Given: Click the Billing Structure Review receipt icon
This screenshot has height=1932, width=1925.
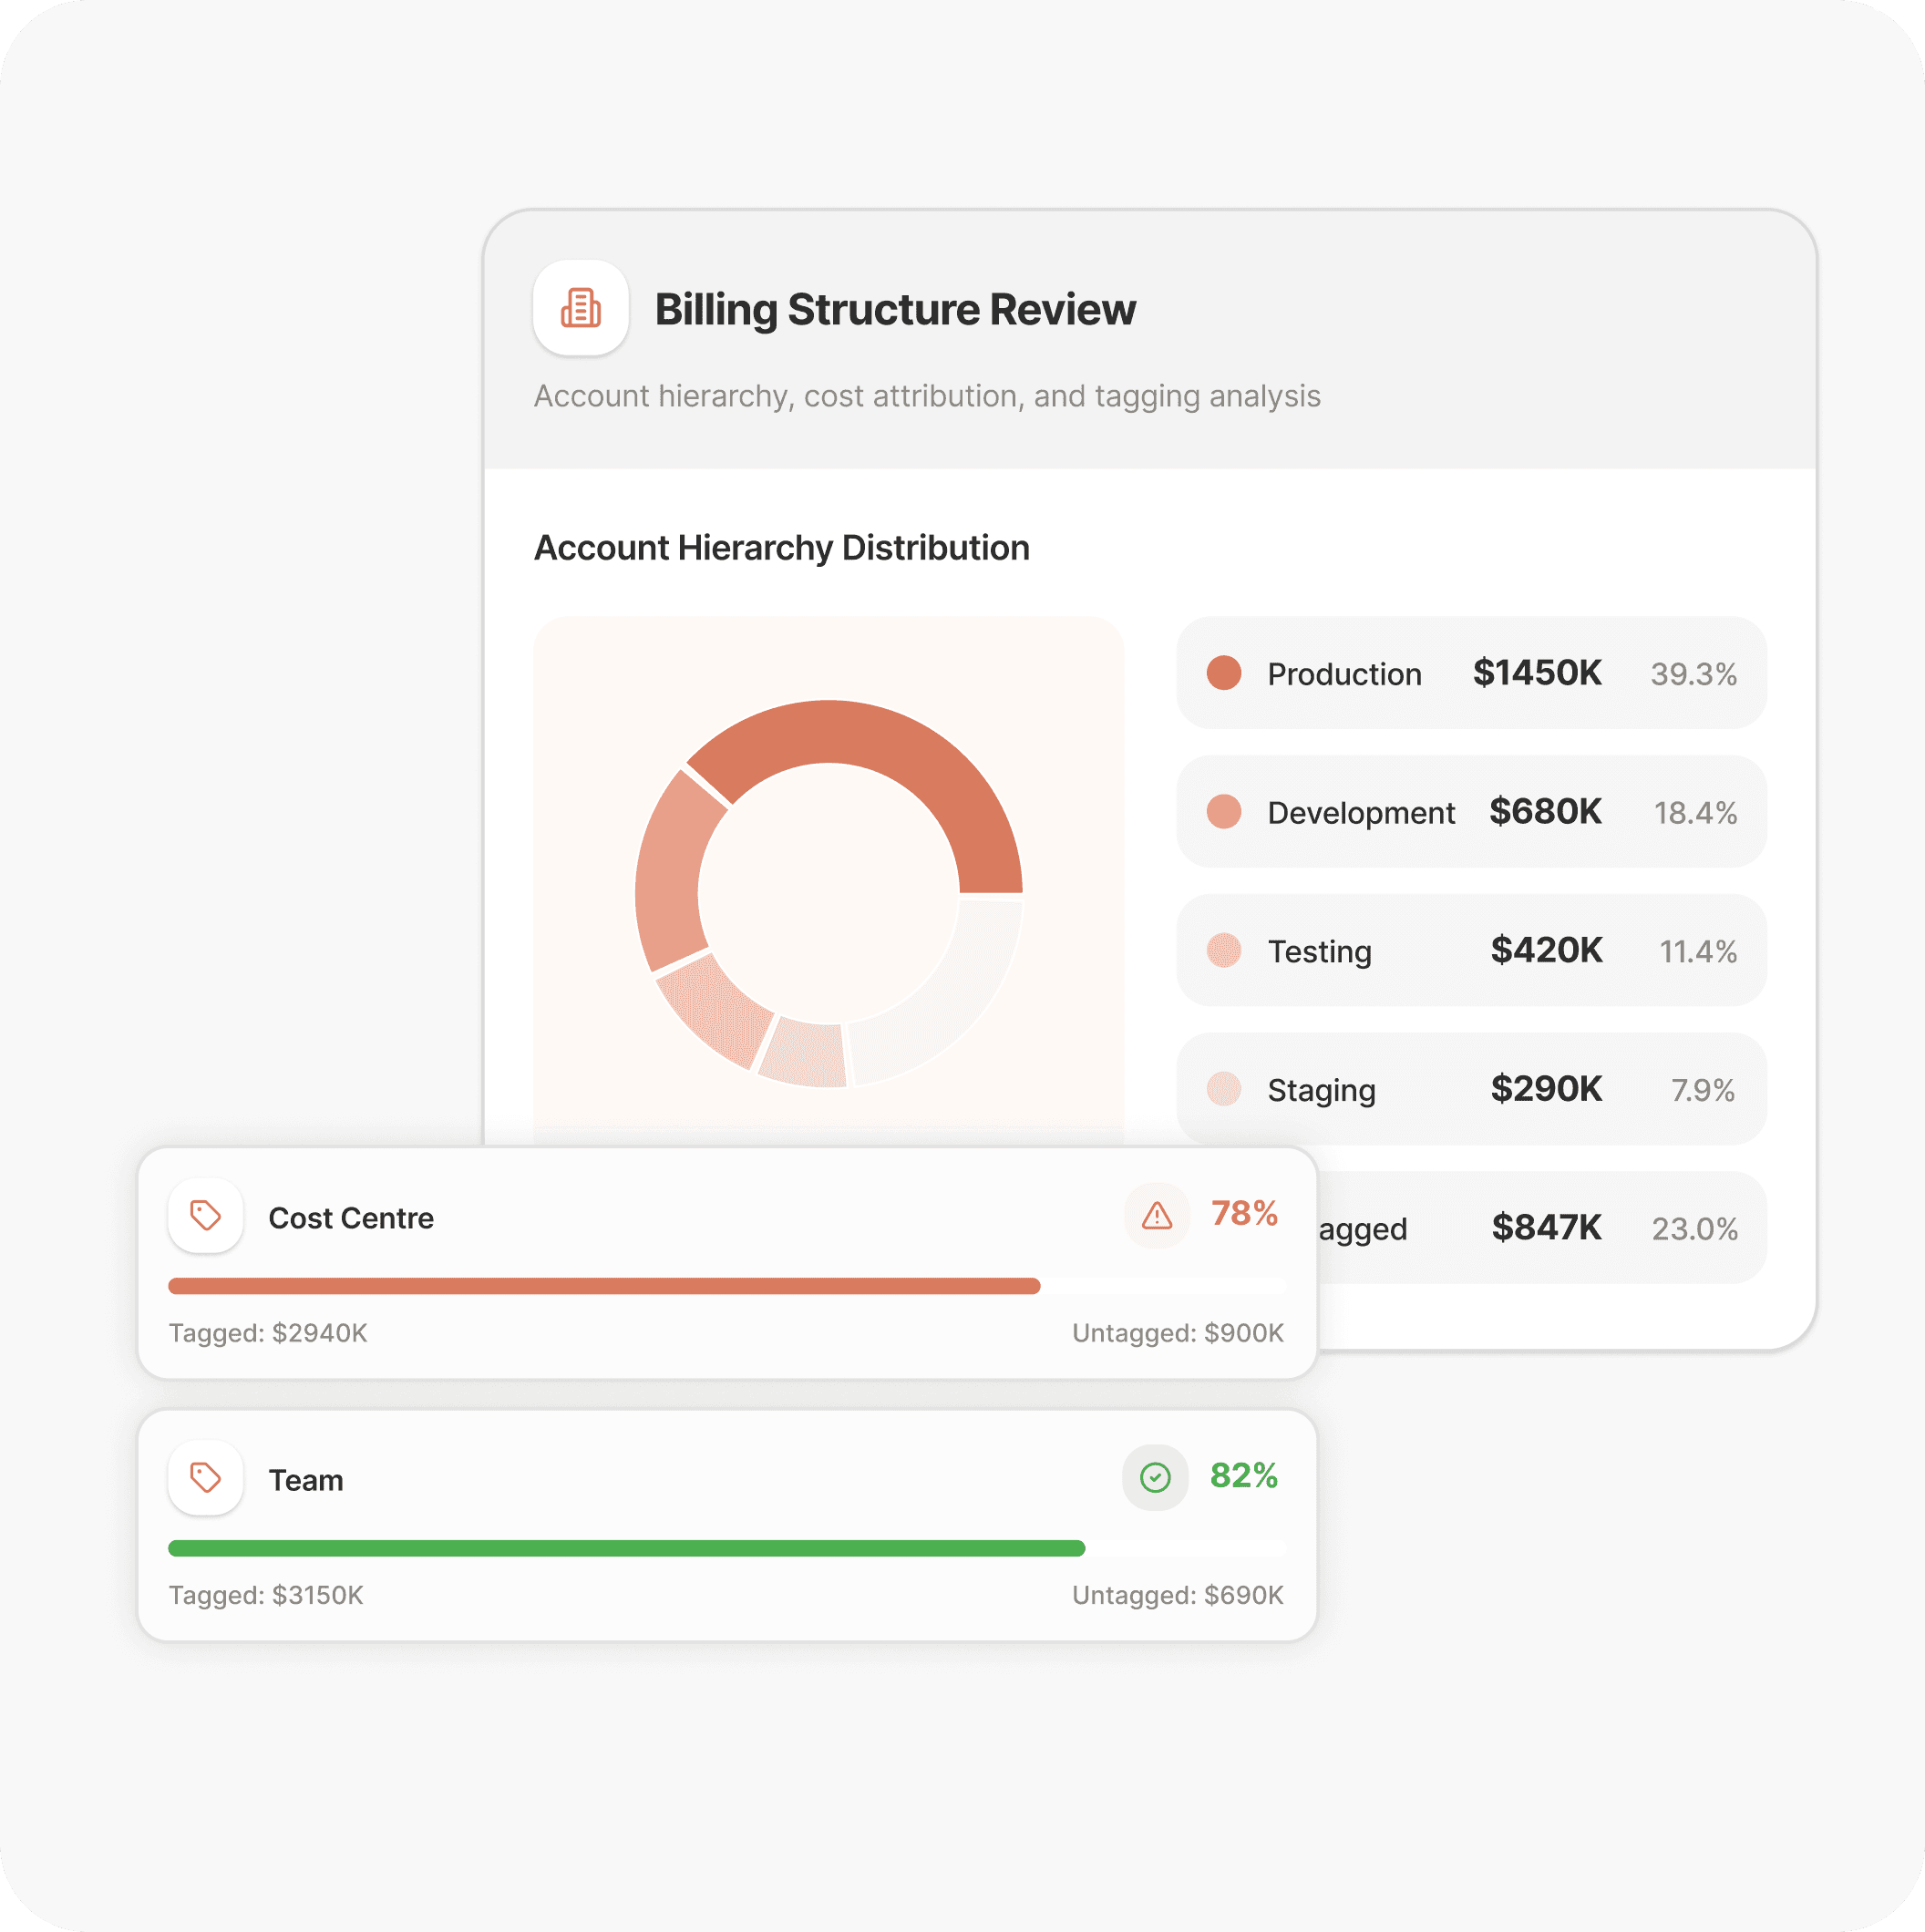Looking at the screenshot, I should coord(581,309).
